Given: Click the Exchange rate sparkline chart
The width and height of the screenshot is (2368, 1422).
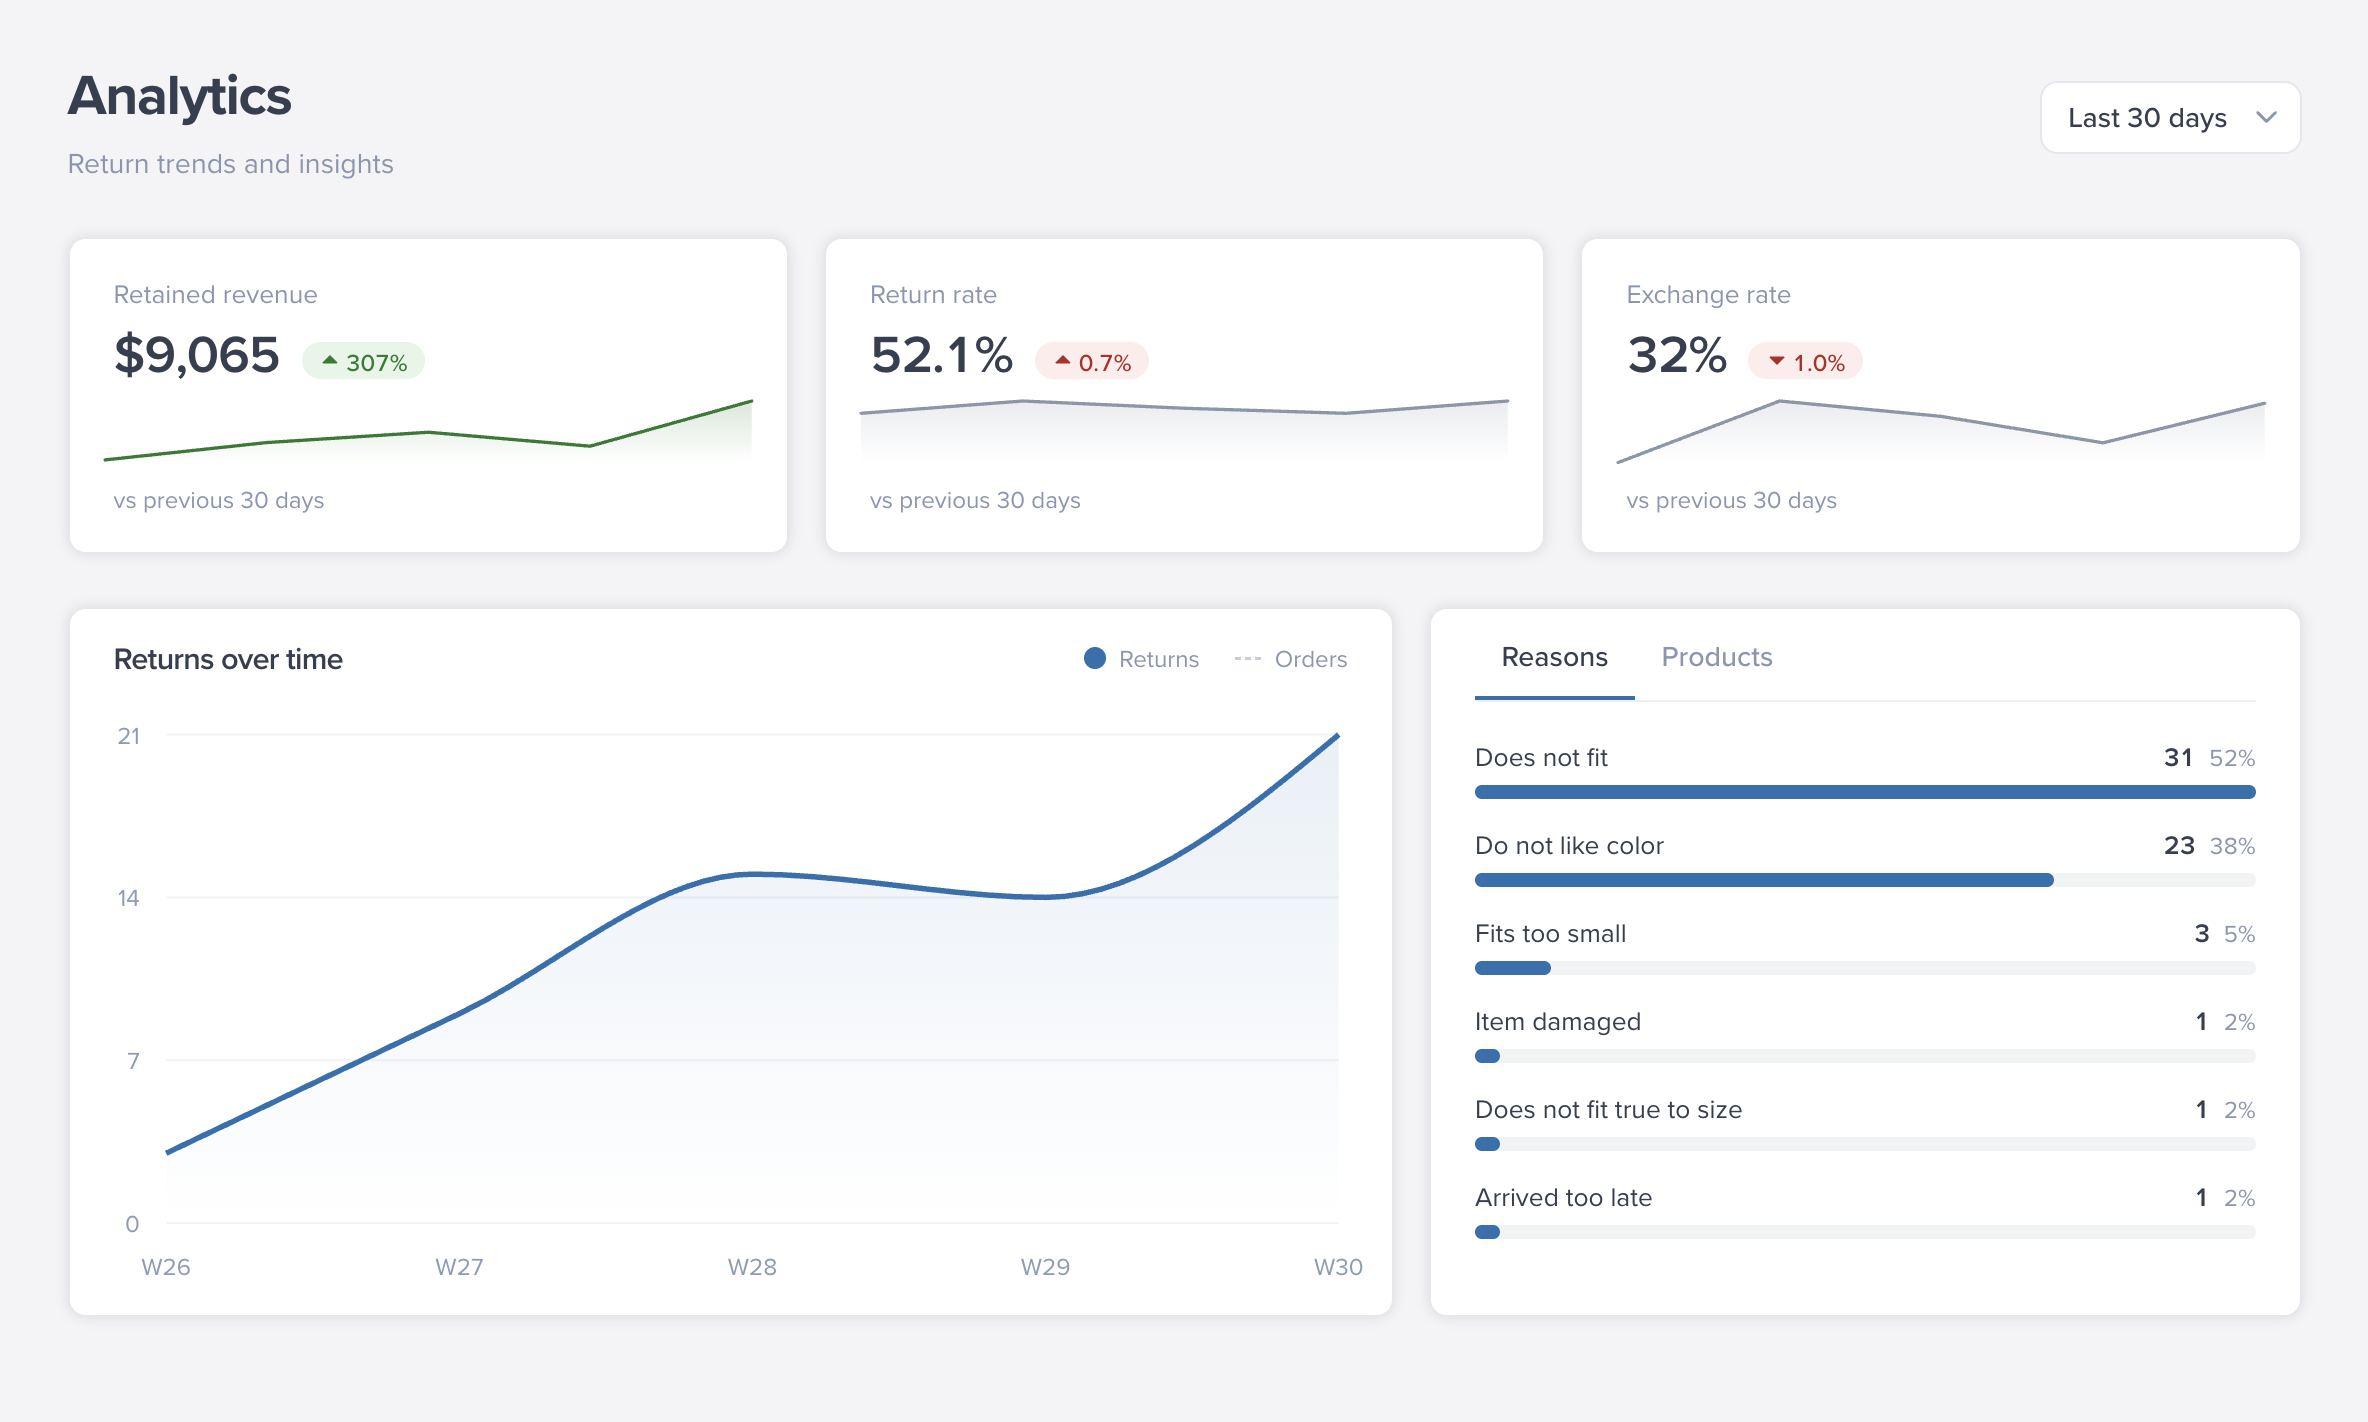Looking at the screenshot, I should point(1941,431).
